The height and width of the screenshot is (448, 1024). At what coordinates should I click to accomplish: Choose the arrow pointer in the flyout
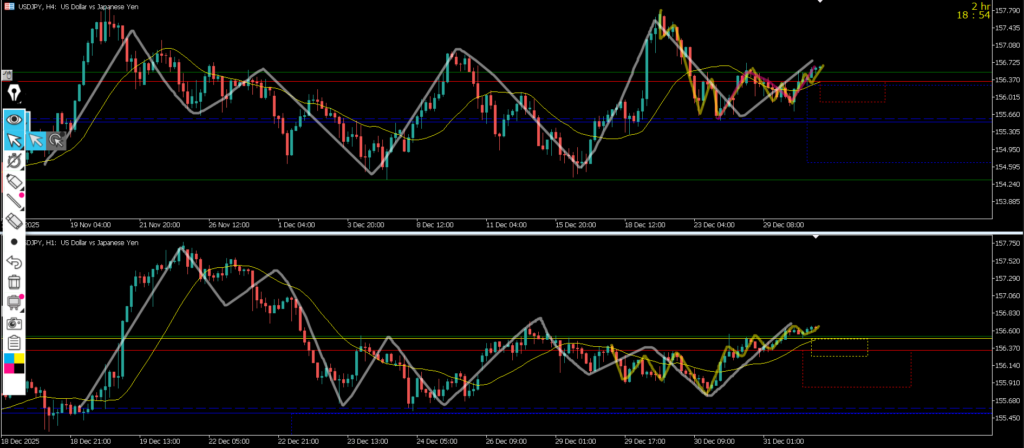36,140
